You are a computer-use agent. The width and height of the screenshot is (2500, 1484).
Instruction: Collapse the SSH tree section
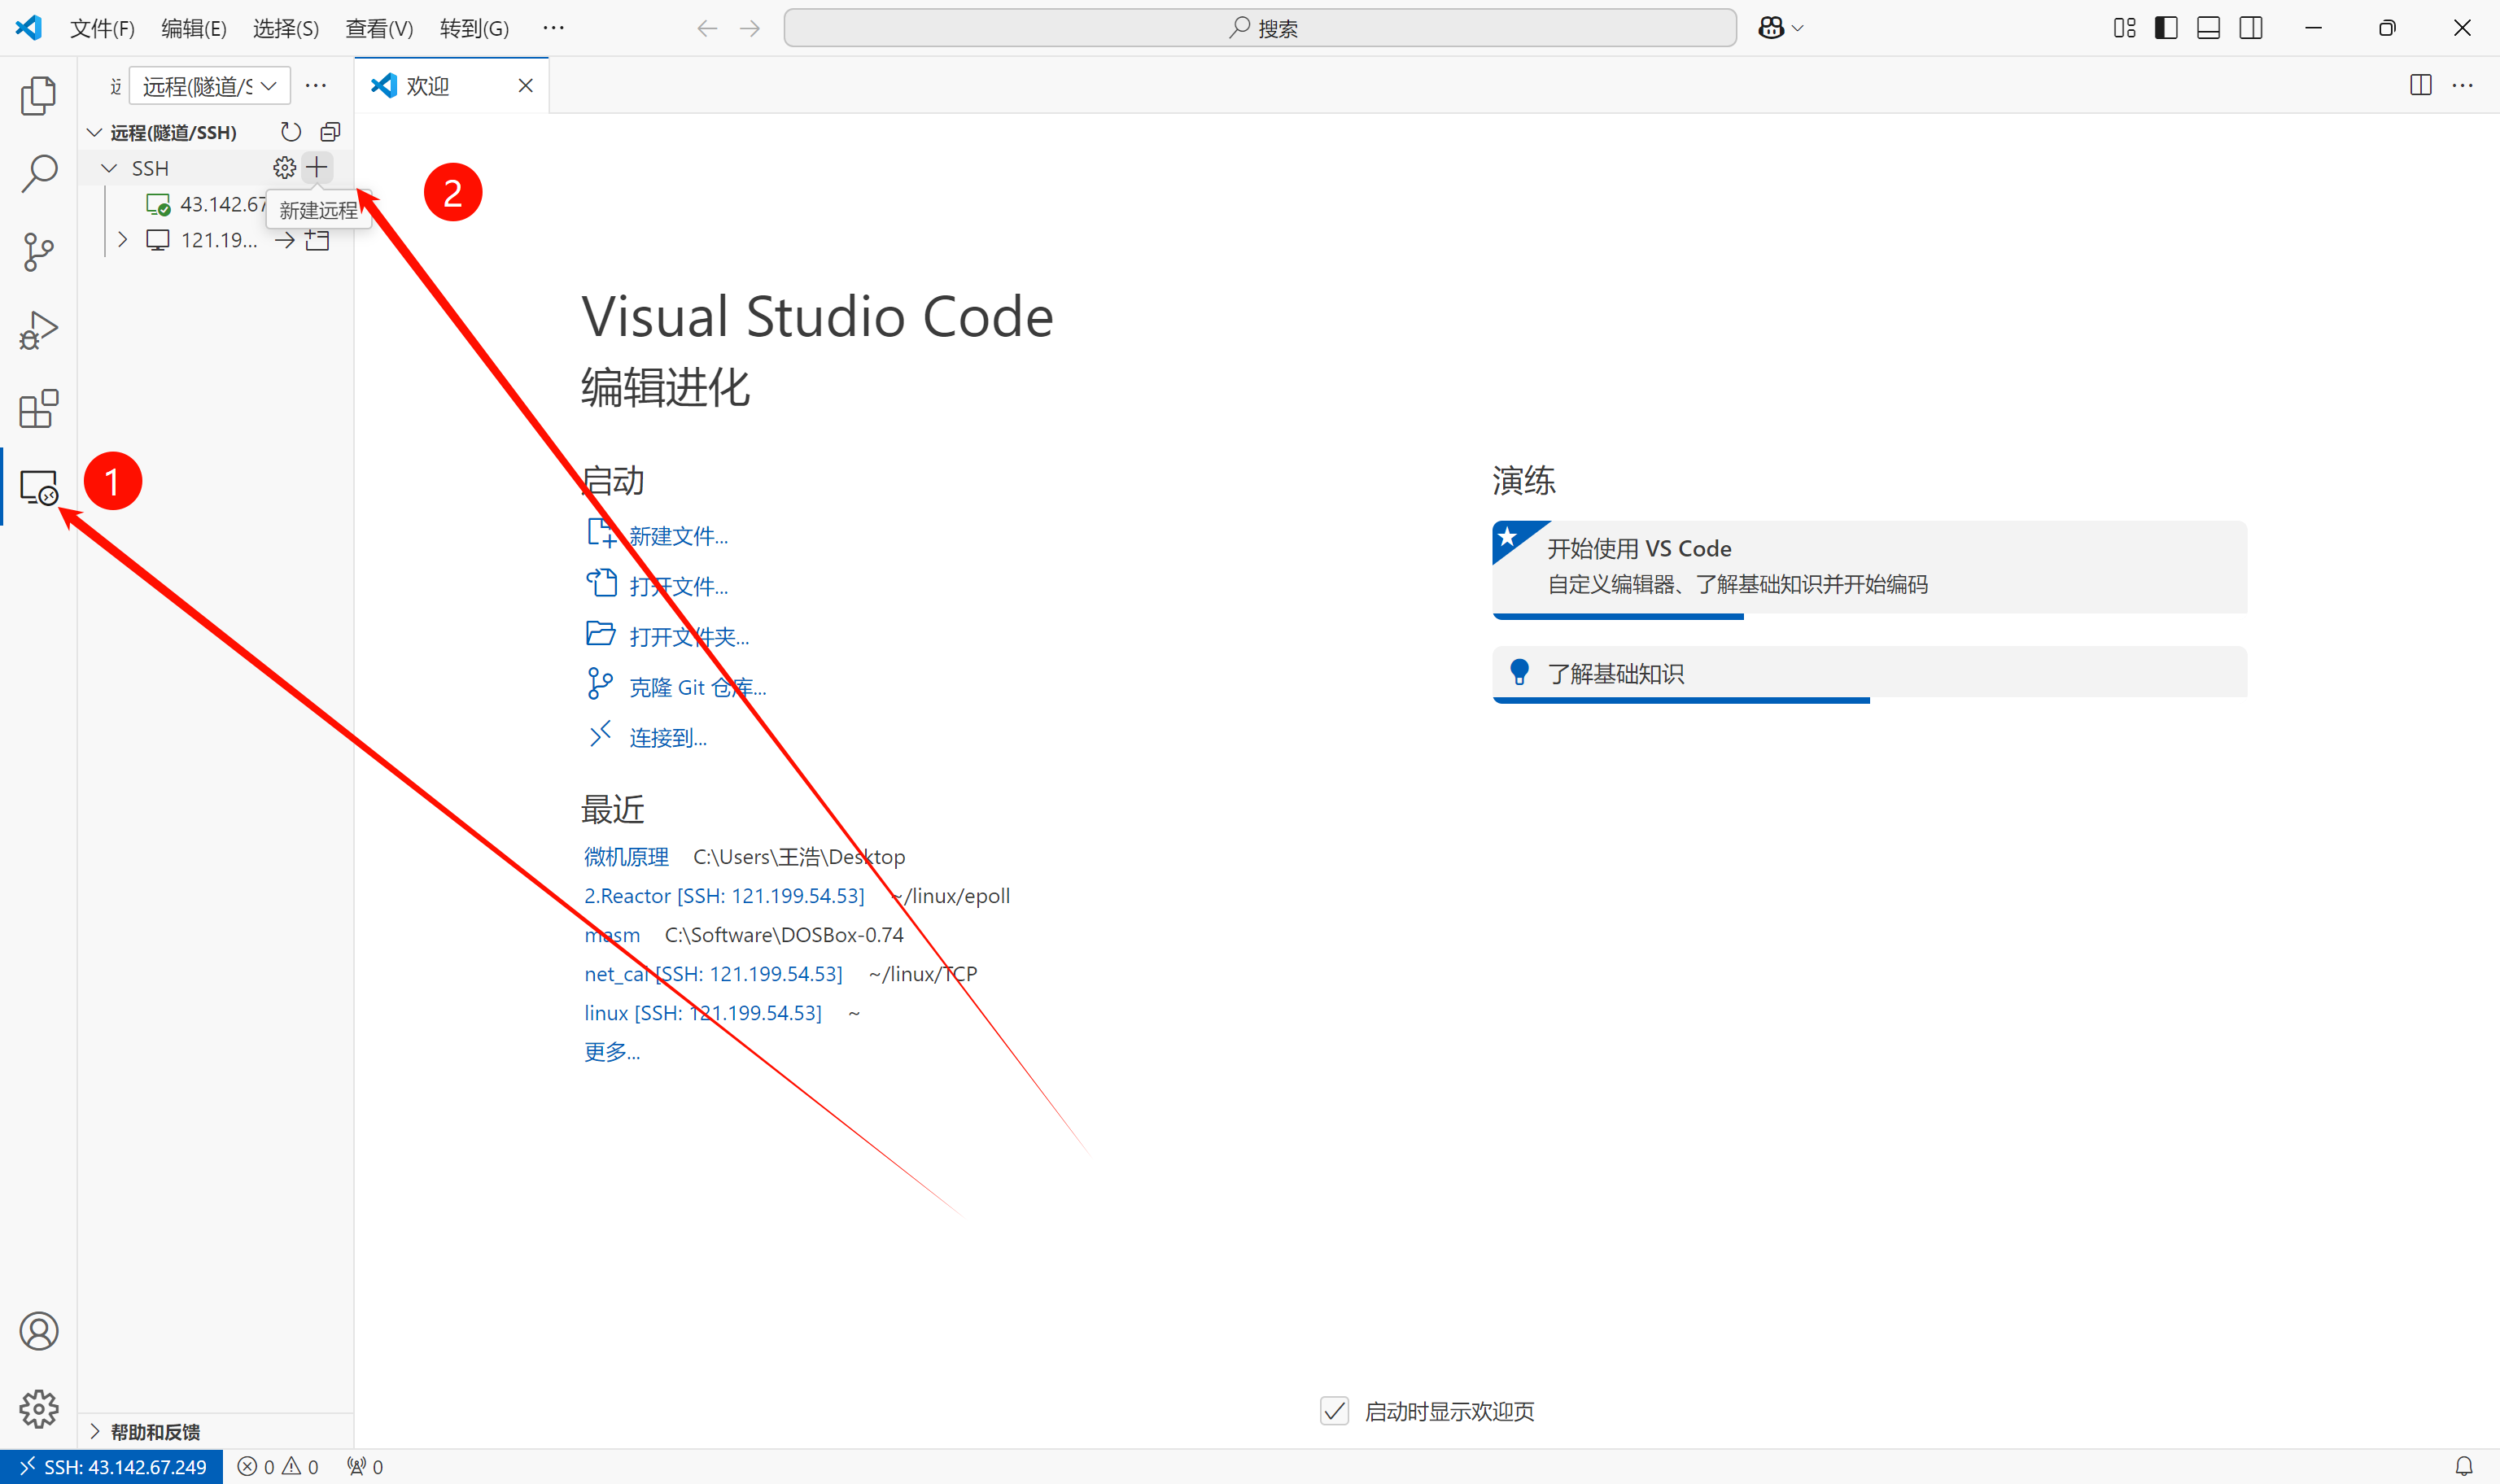pyautogui.click(x=110, y=168)
